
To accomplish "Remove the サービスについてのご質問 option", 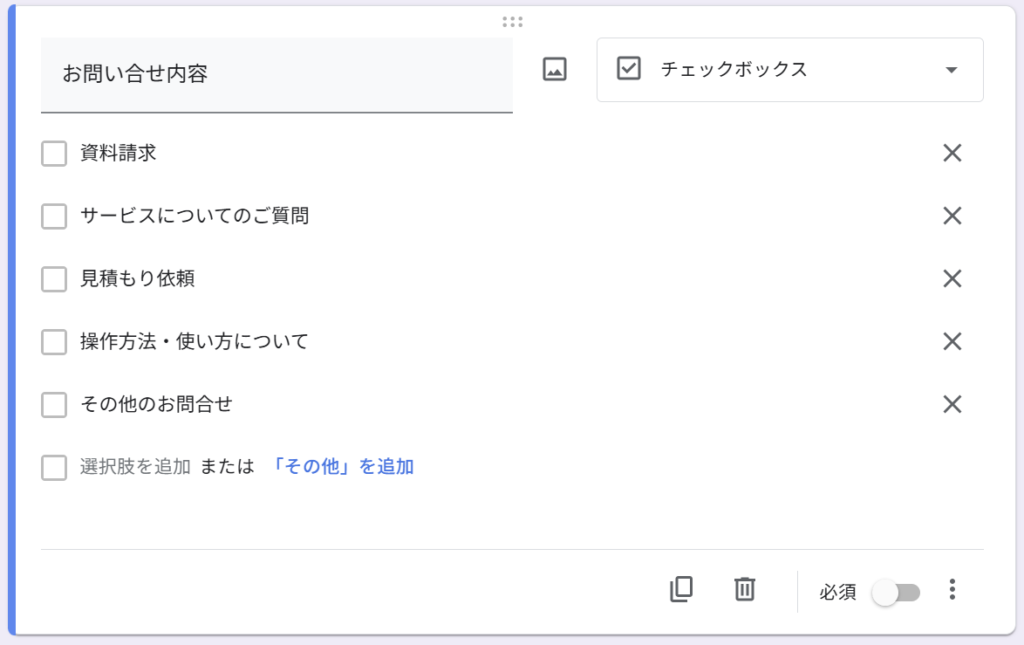I will coord(952,215).
